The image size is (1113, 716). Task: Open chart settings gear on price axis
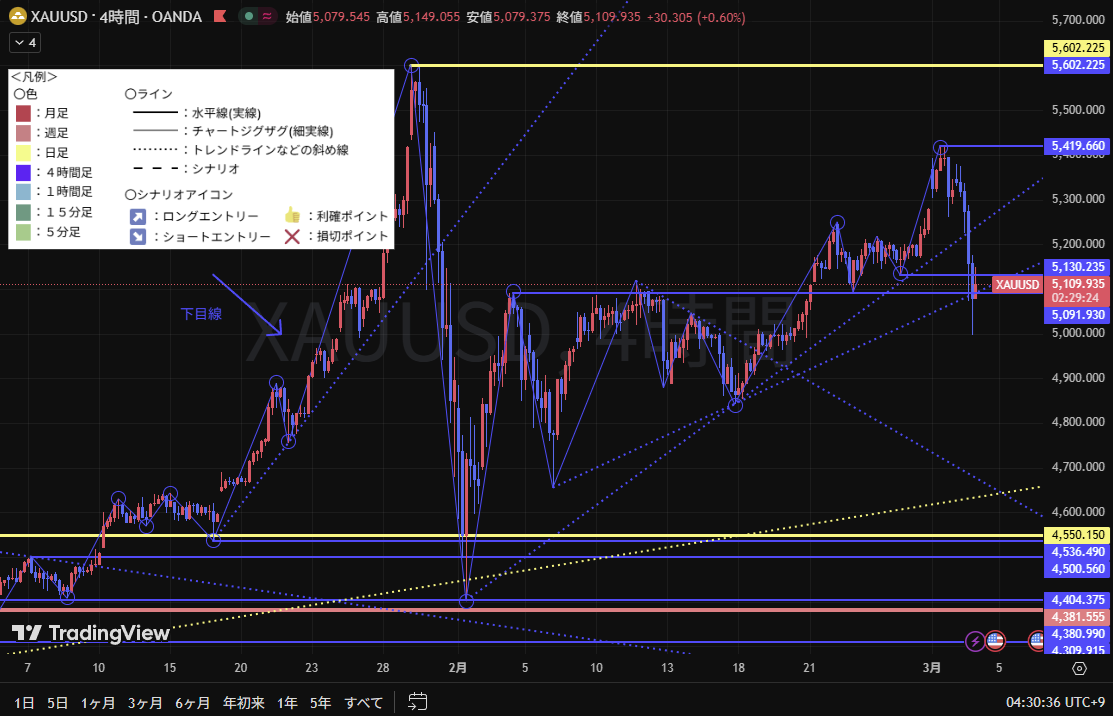[x=1079, y=669]
